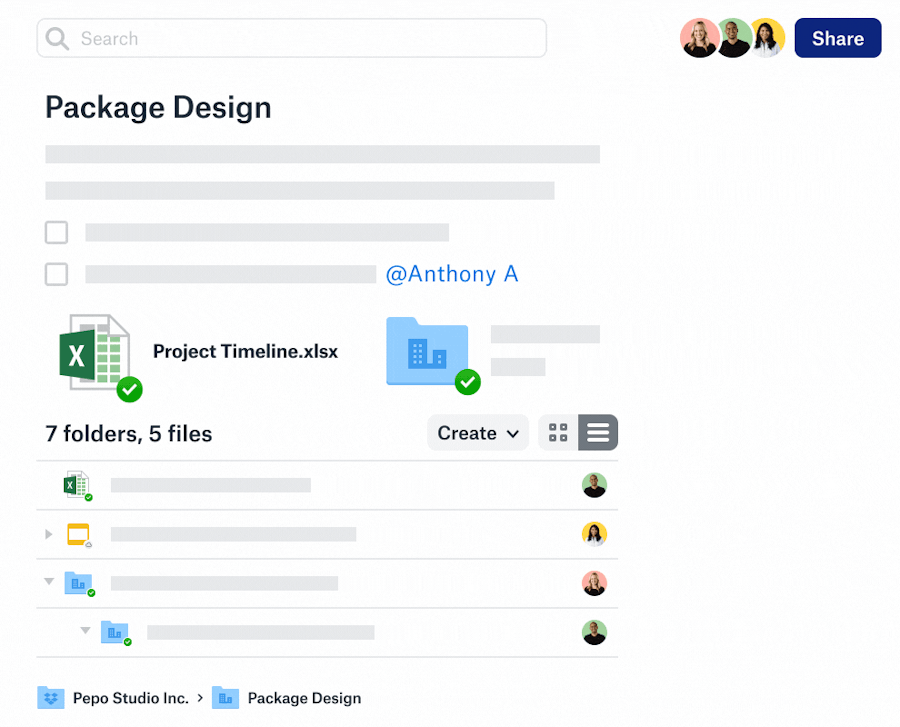Open the blonde woman's avatar at top
This screenshot has height=727, width=900.
pos(700,38)
